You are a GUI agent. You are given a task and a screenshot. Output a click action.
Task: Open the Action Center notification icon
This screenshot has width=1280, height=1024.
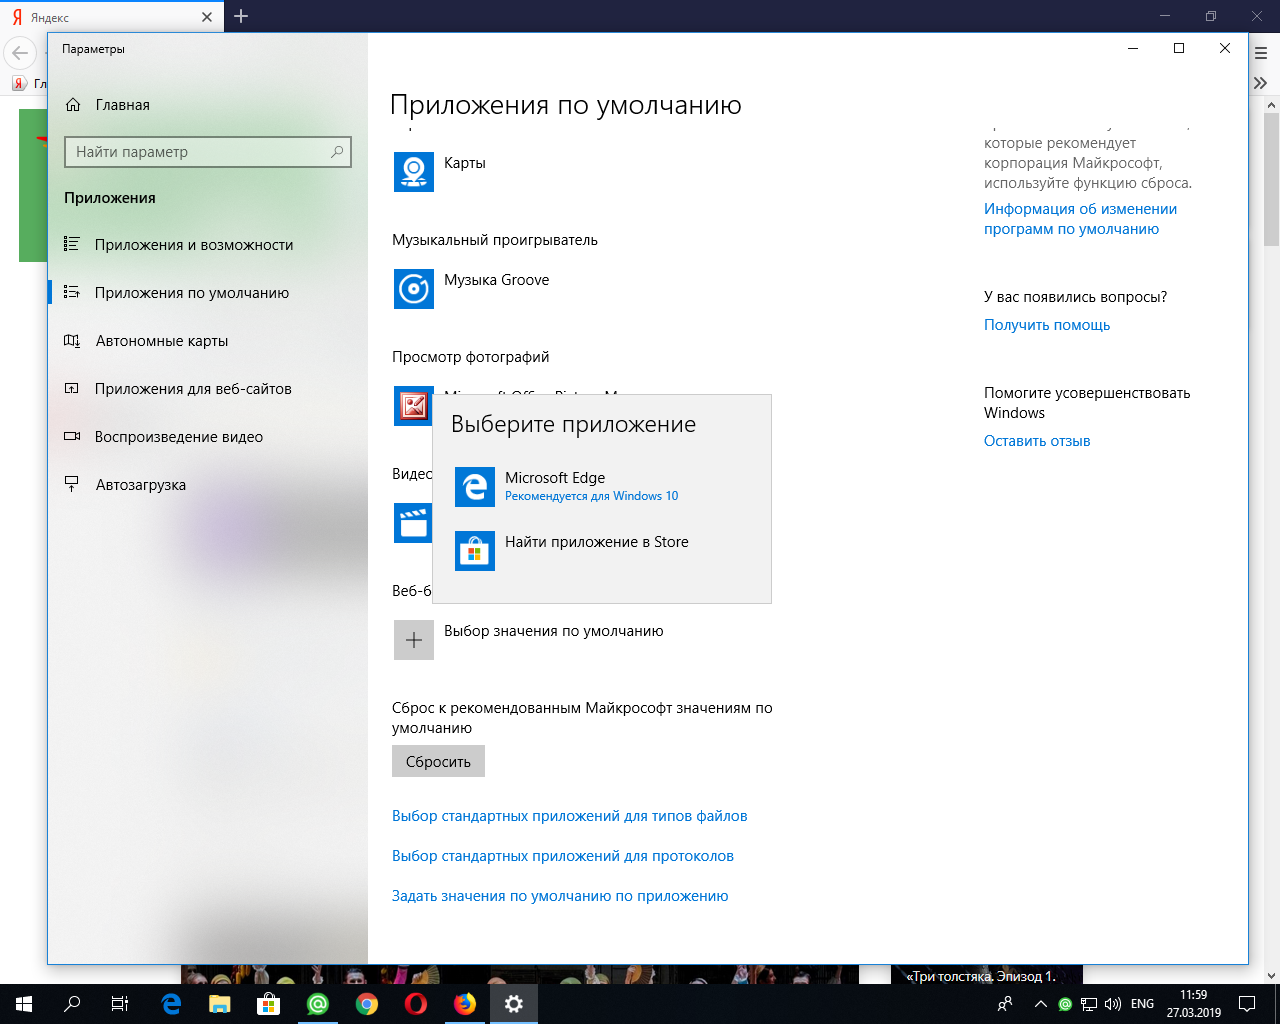(1247, 1004)
